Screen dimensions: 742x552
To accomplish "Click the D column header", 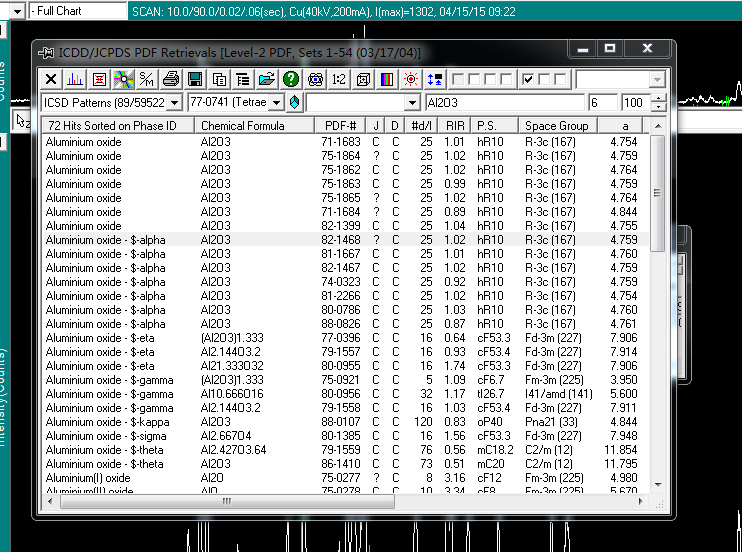I will pos(395,125).
